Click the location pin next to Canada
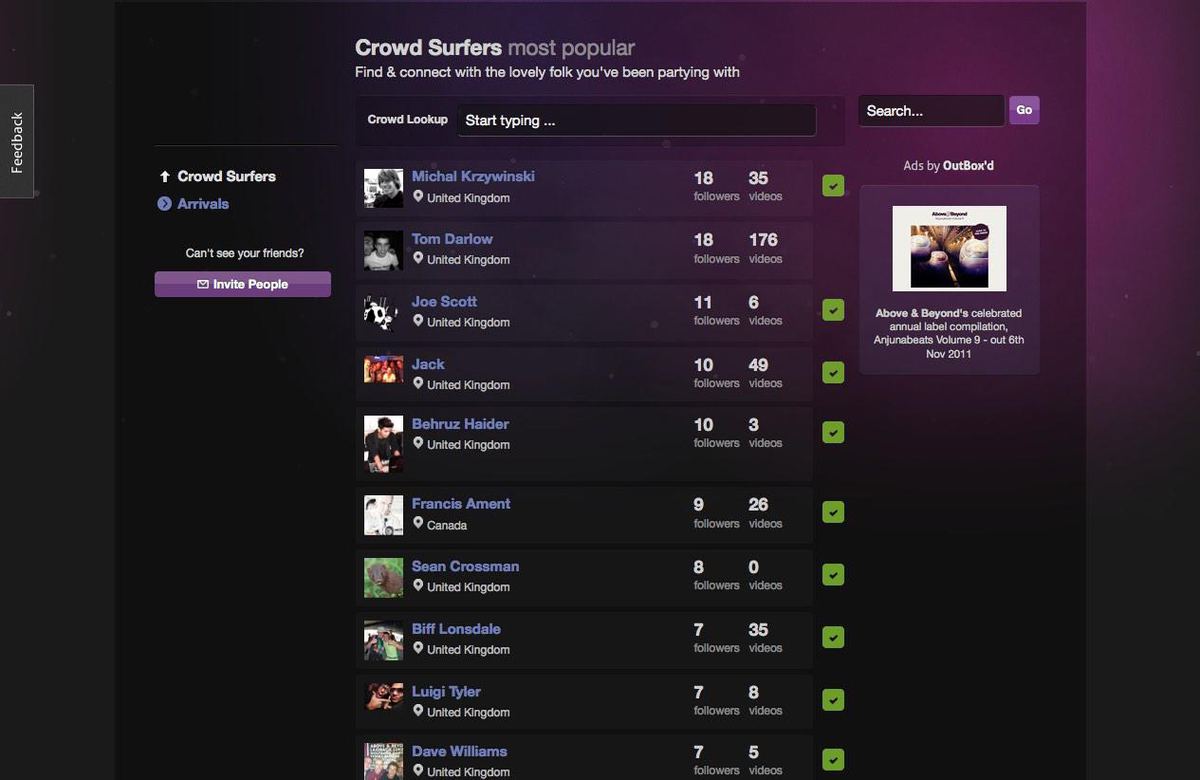This screenshot has width=1200, height=780. tap(418, 523)
